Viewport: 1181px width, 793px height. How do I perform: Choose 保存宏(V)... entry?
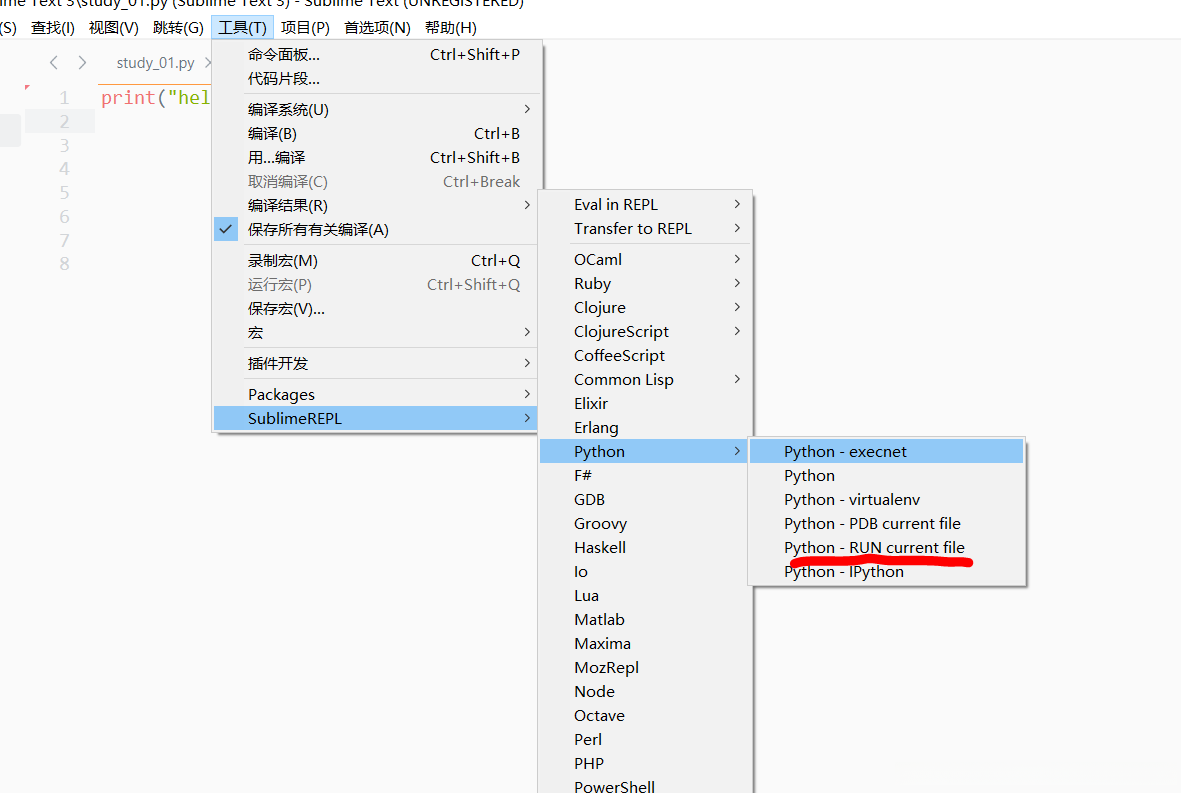376,309
